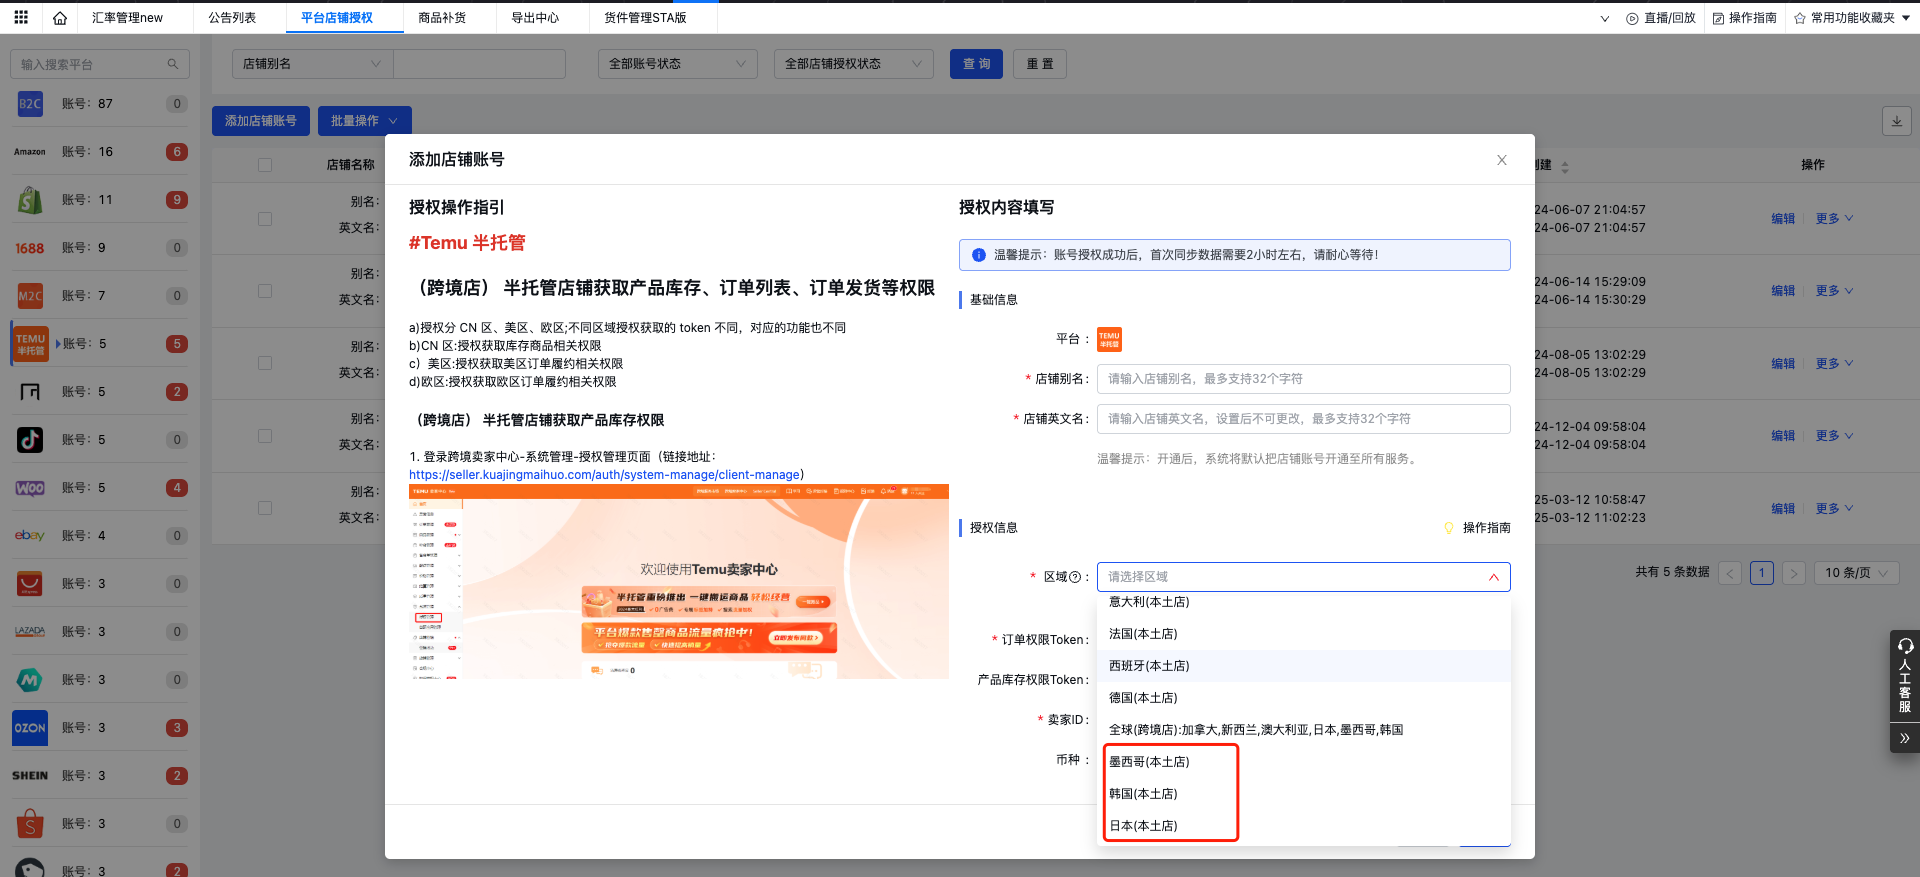This screenshot has height=877, width=1920.
Task: Collapse the side panel with double-arrow icon
Action: pos(1905,738)
